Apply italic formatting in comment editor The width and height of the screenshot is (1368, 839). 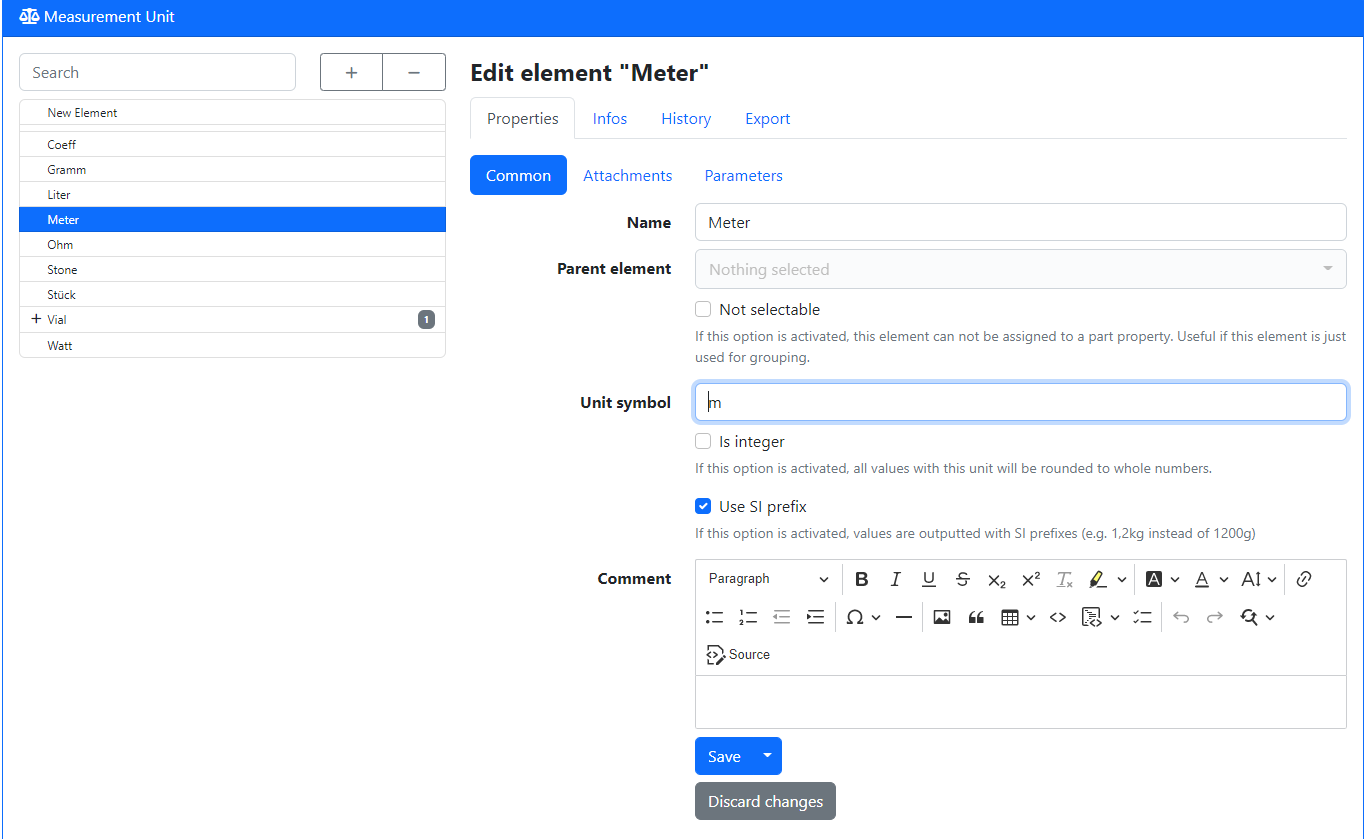[x=895, y=579]
